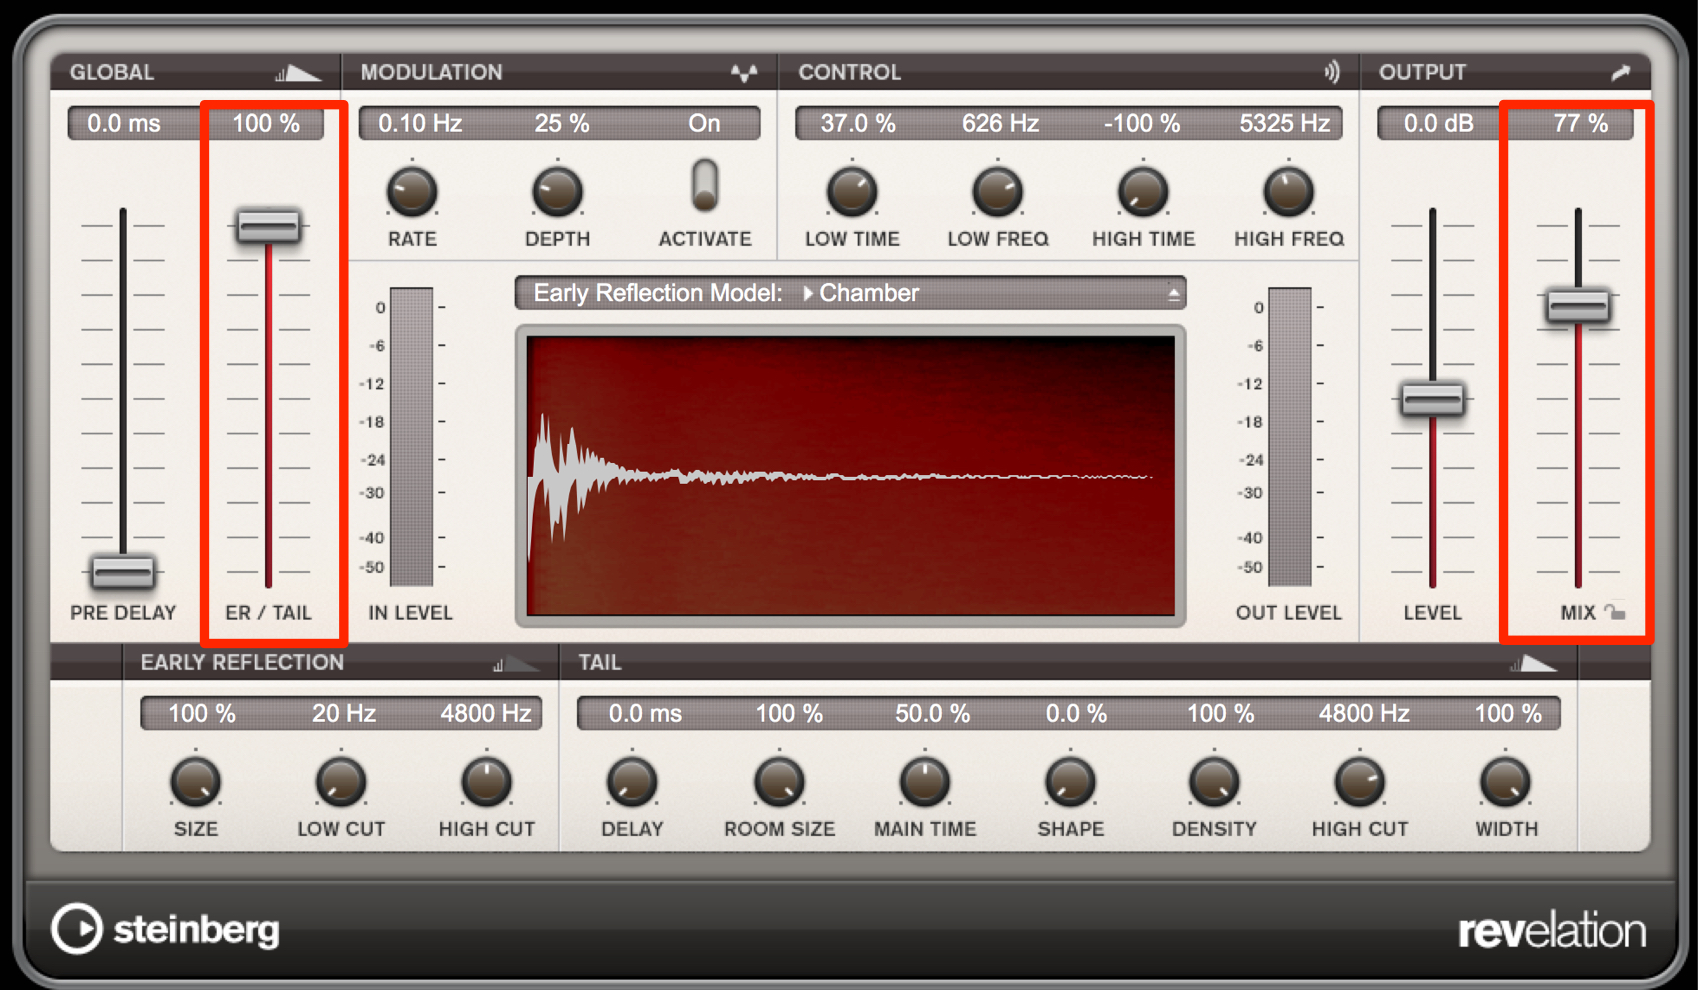The image size is (1698, 990).
Task: Click the modulation Rate knob
Action: 412,192
